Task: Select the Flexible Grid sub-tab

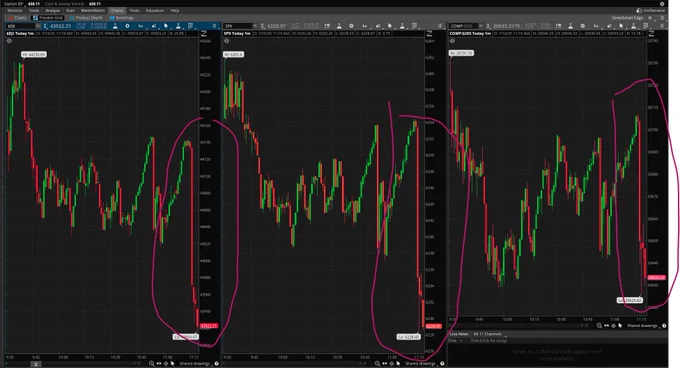Action: point(48,18)
